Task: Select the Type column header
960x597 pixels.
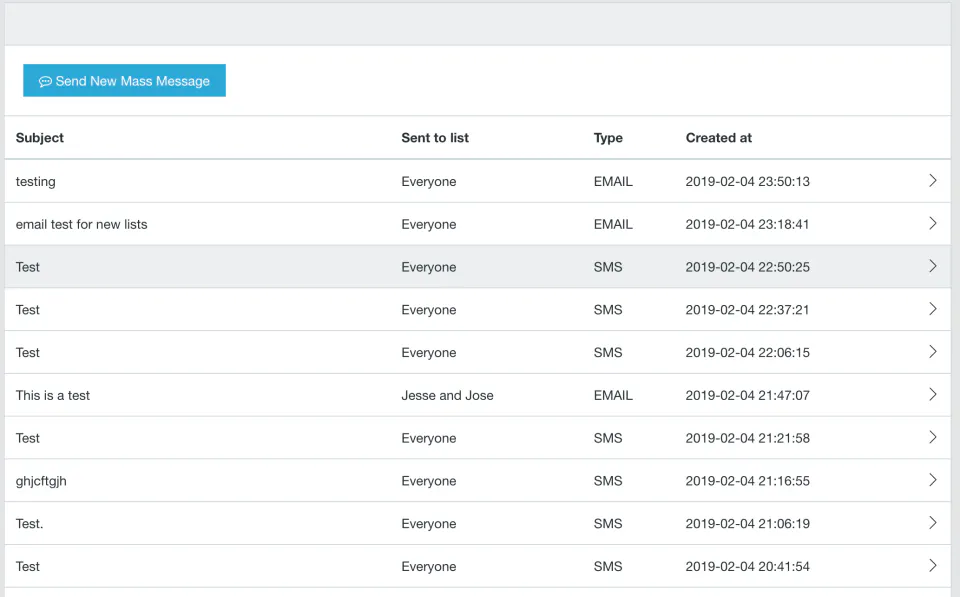Action: tap(608, 137)
